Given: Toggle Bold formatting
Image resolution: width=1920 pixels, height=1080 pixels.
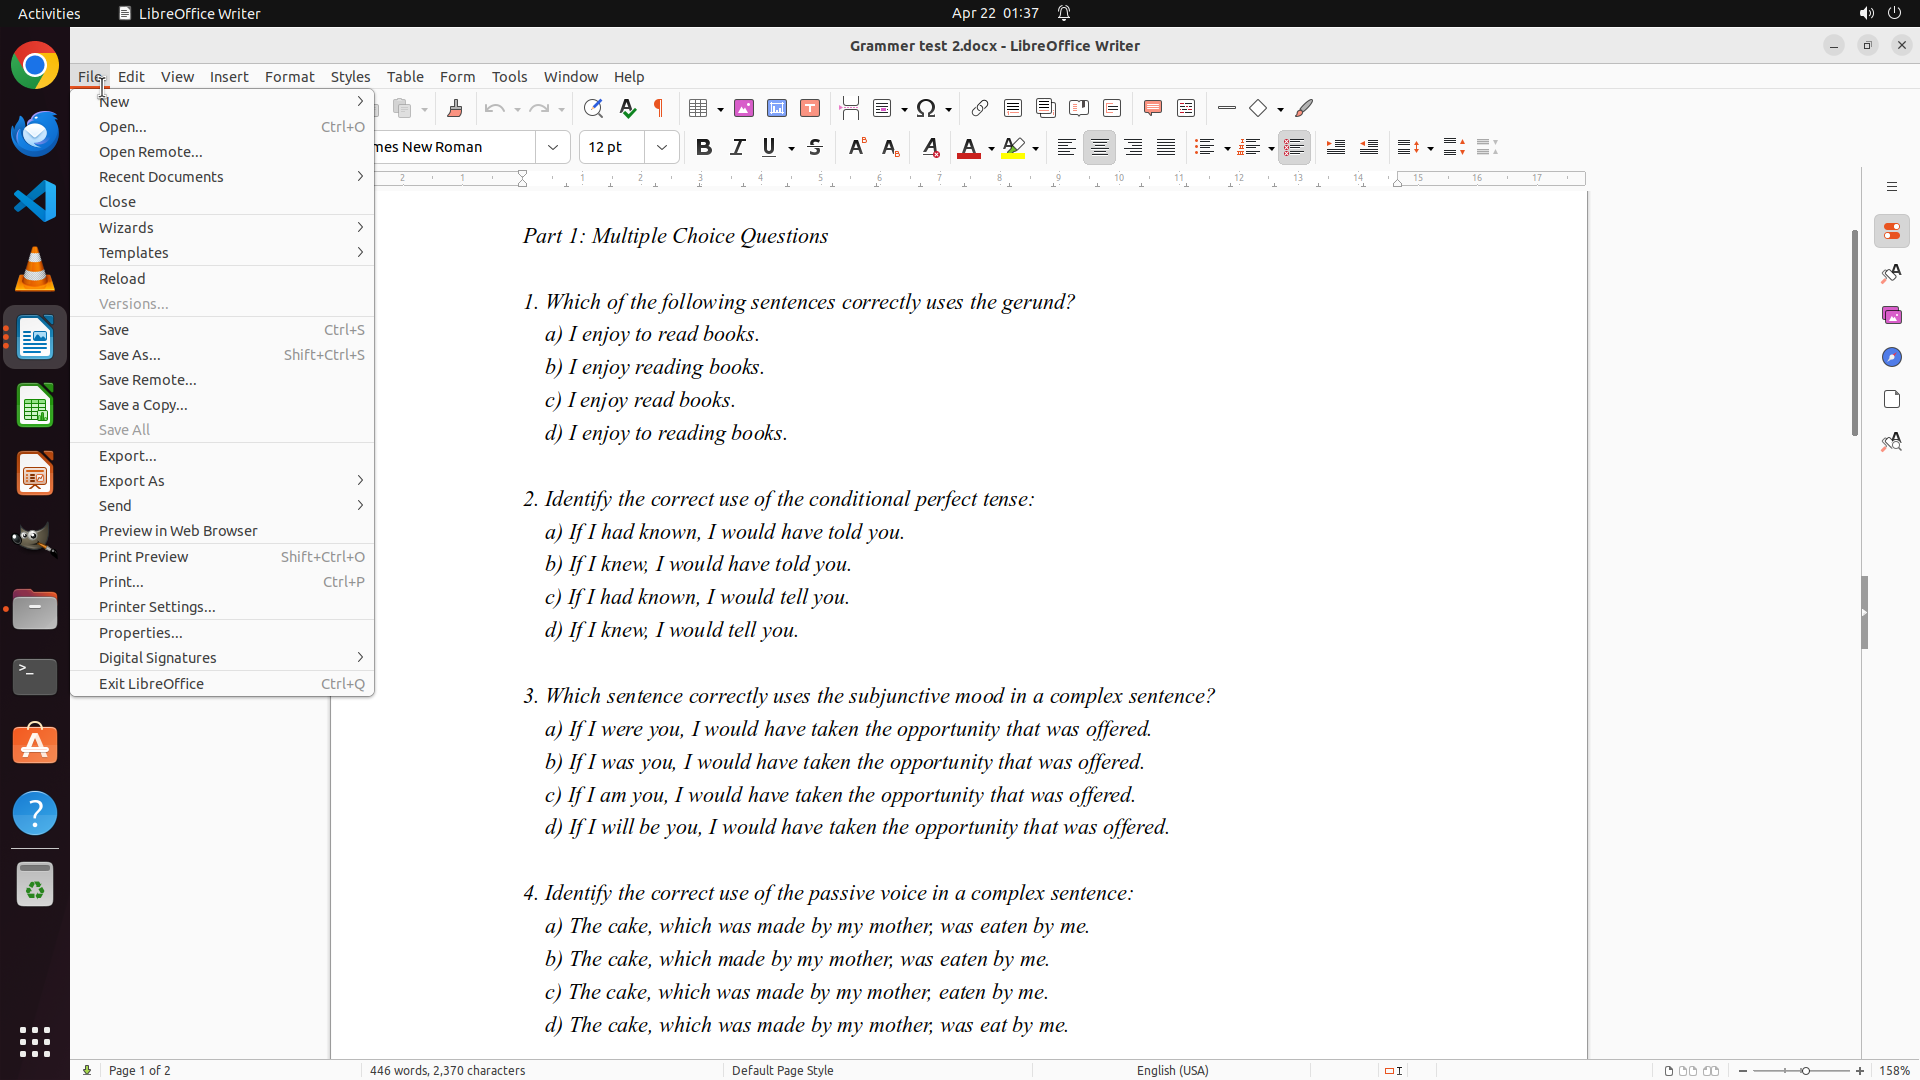Looking at the screenshot, I should (x=704, y=147).
